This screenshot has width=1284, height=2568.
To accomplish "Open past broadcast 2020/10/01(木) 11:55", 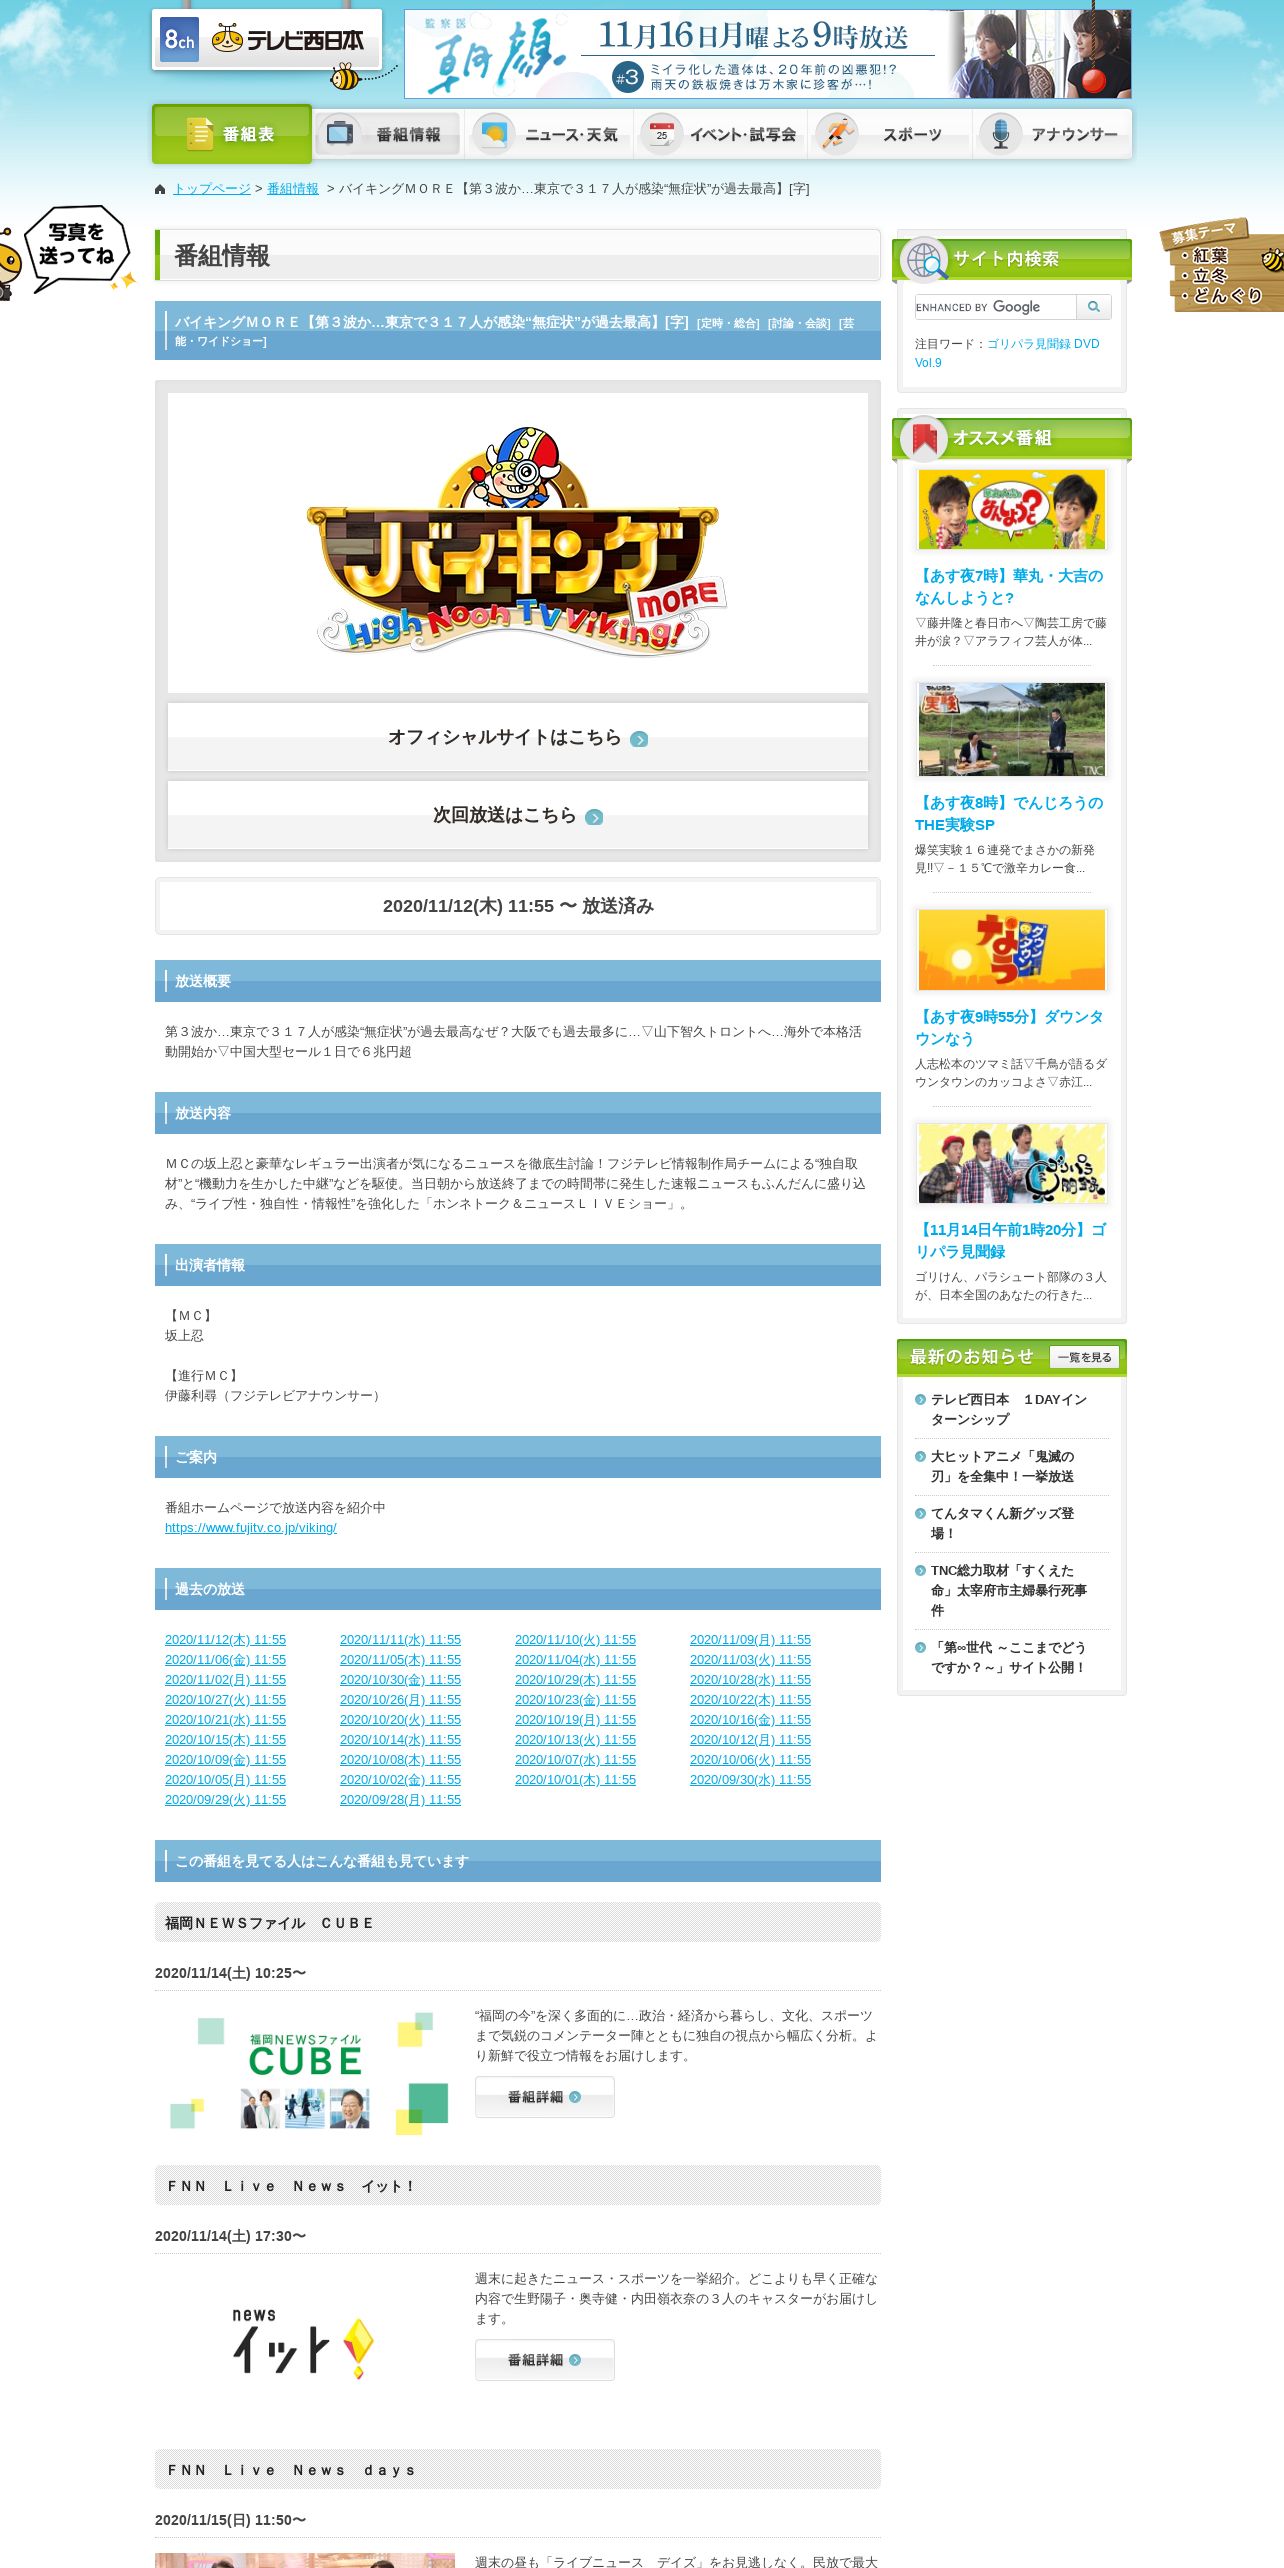I will pos(575,1780).
